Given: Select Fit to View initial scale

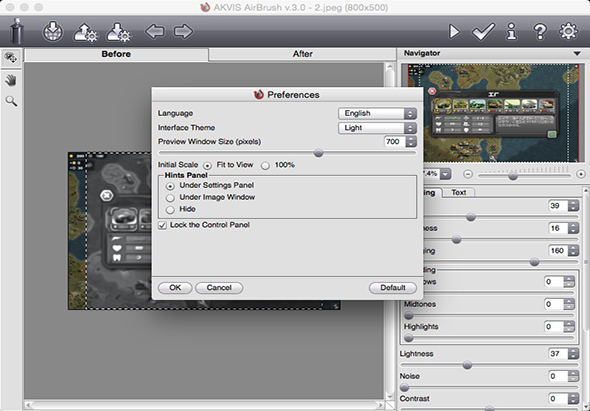Looking at the screenshot, I should coord(207,166).
